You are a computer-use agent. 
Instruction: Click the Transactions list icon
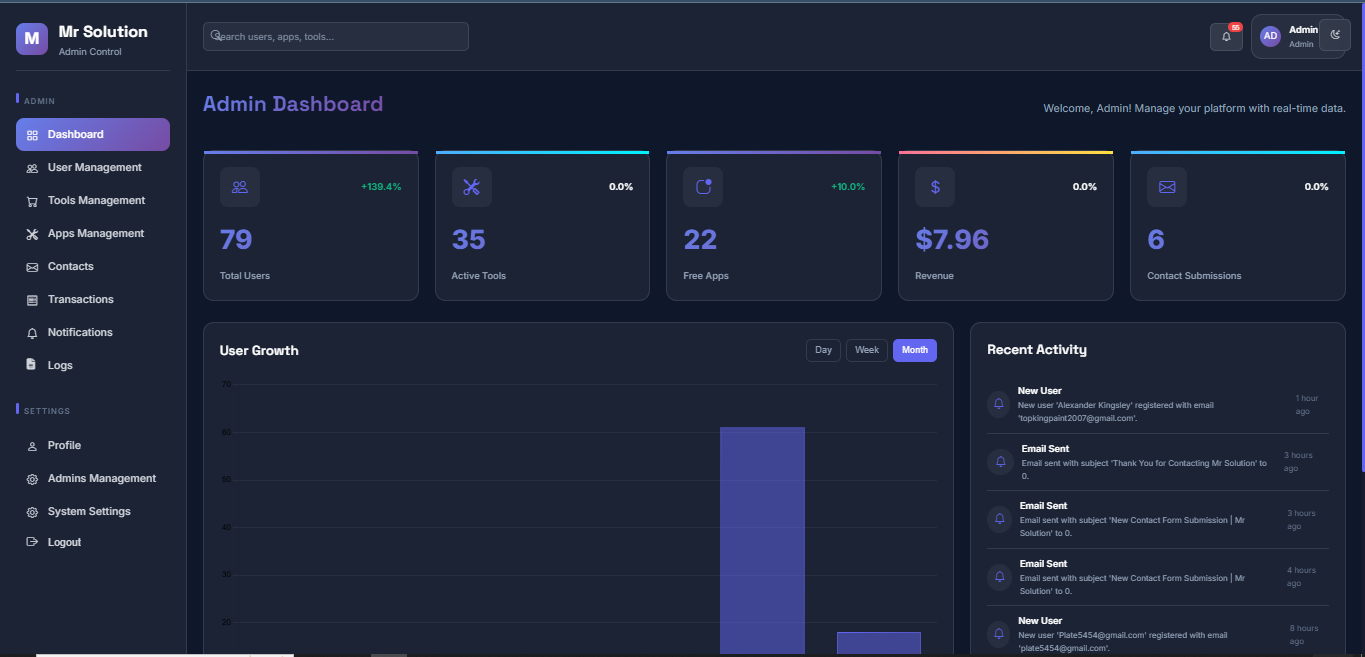[32, 300]
